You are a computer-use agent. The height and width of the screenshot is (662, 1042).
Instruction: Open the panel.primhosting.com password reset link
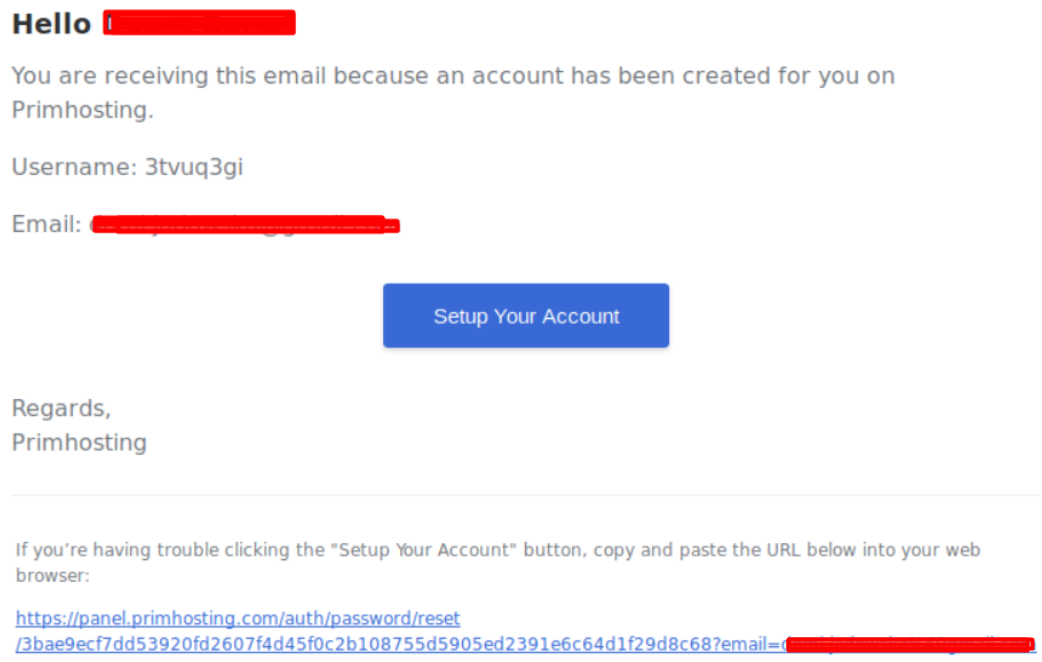coord(238,619)
